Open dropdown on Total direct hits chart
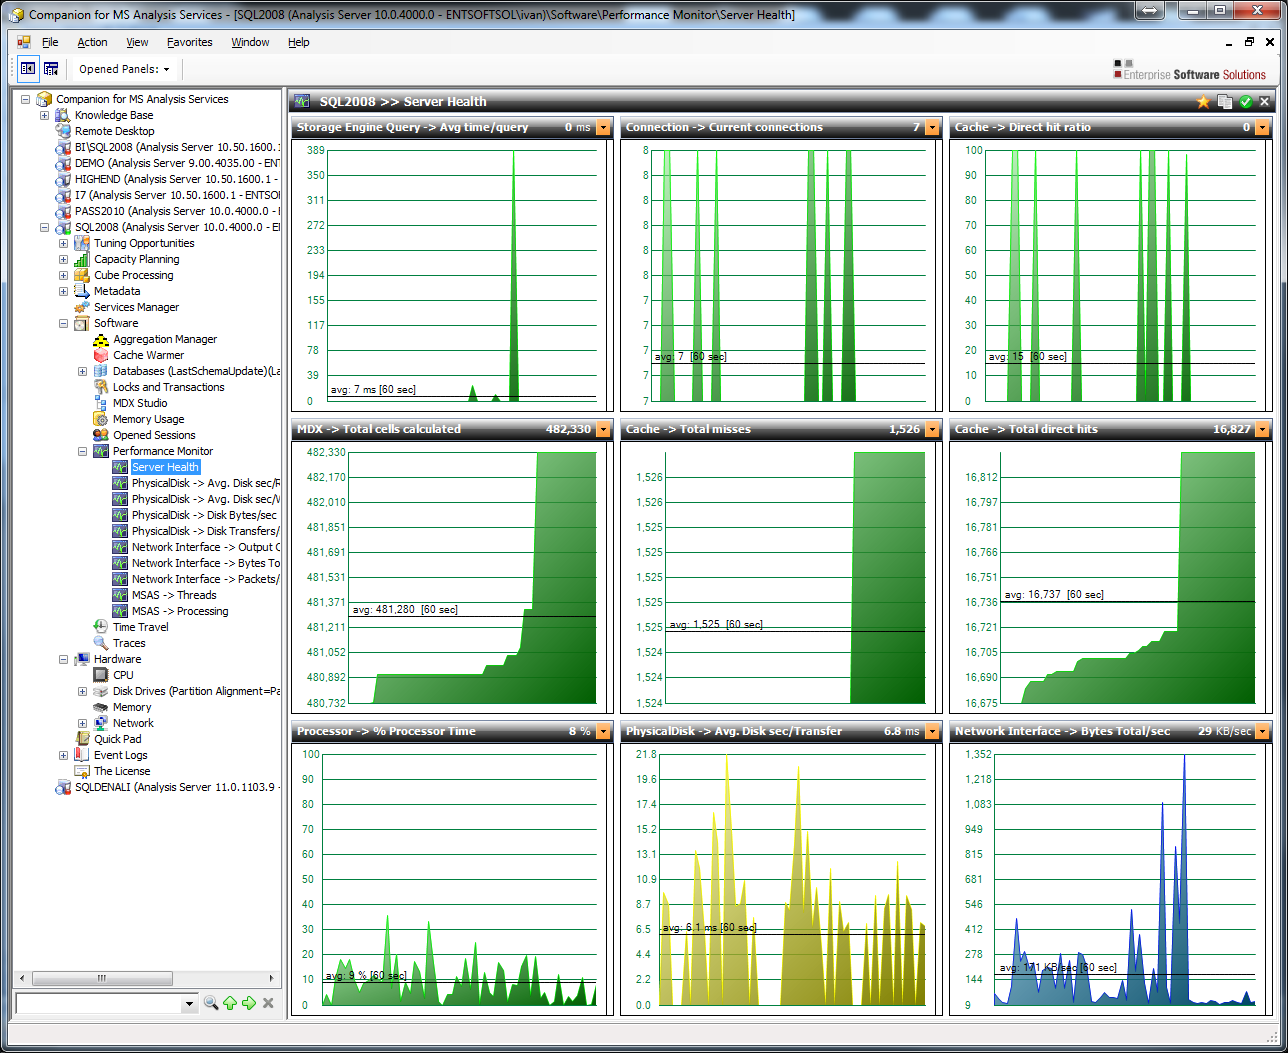 (x=1262, y=430)
